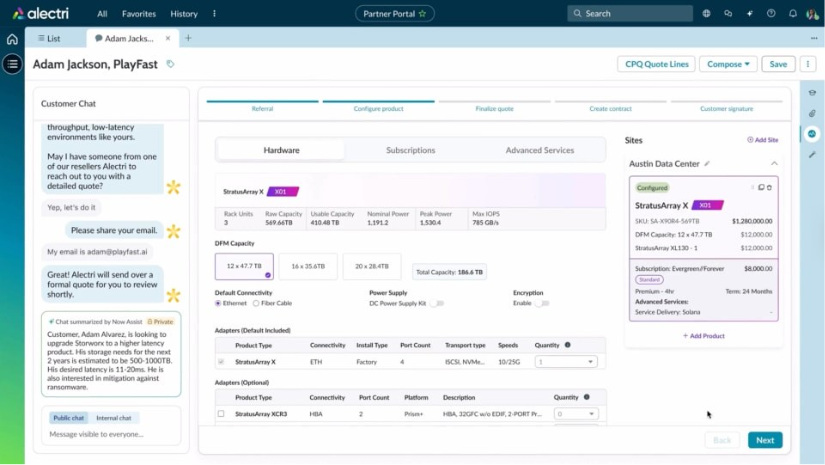Click Add Product link
The height and width of the screenshot is (465, 825).
point(703,336)
